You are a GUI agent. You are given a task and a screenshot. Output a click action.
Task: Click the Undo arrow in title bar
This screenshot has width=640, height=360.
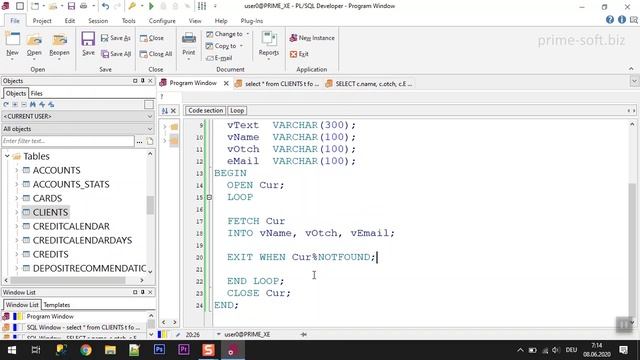coord(105,6)
